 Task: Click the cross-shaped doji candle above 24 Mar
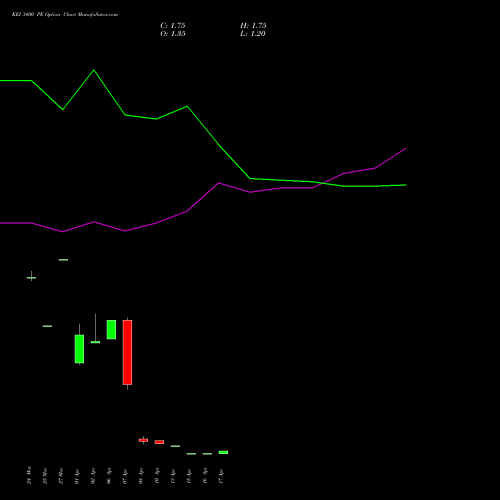(x=31, y=277)
